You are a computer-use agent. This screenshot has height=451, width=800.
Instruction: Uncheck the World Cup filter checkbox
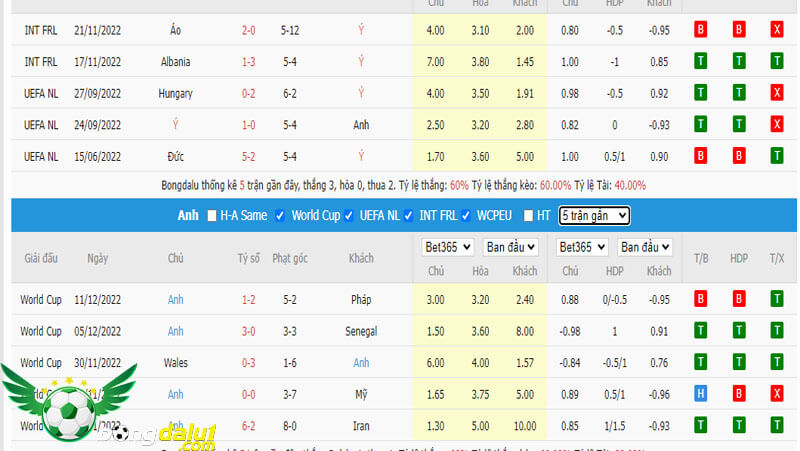coord(280,216)
